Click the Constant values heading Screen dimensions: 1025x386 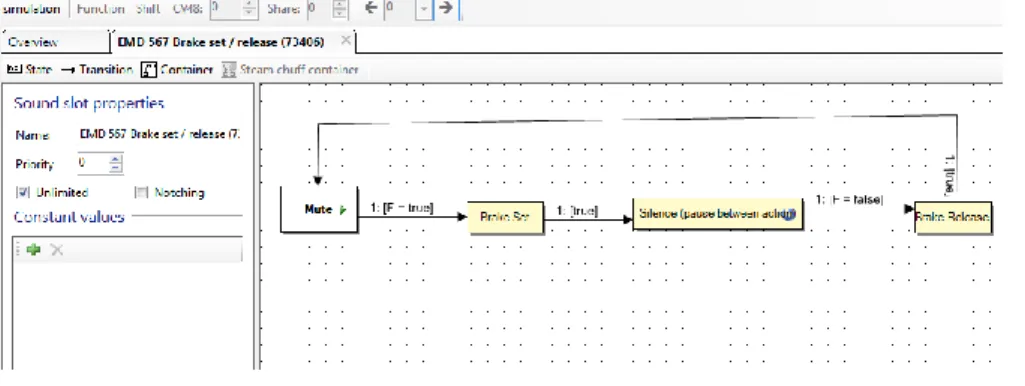click(69, 217)
